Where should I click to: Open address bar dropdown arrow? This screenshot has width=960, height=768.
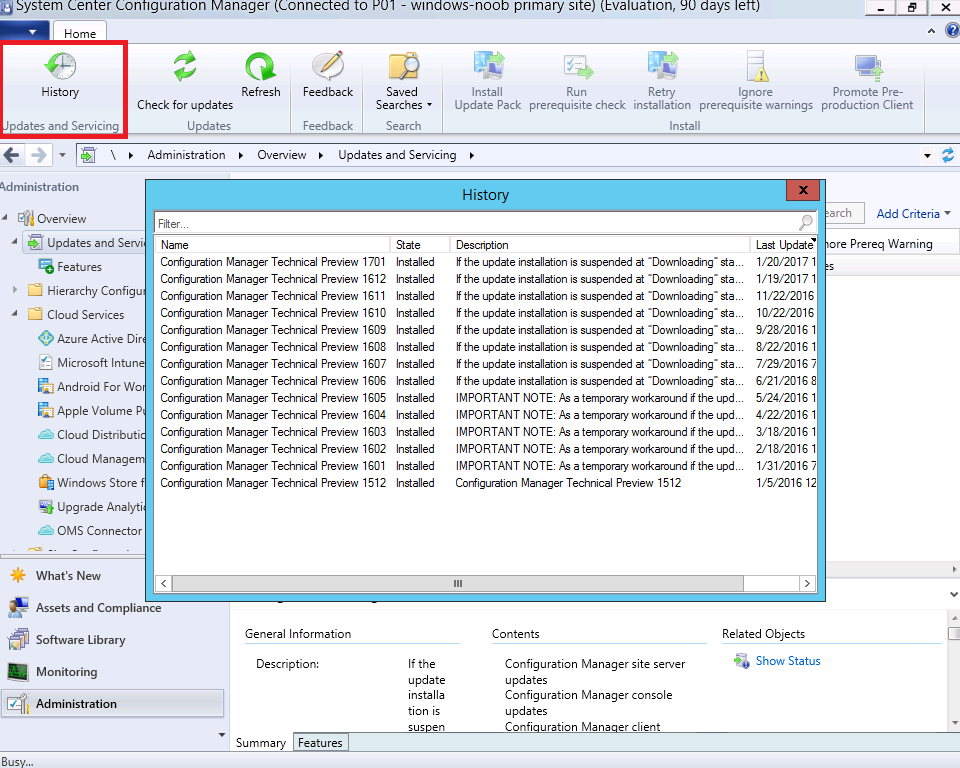tap(928, 156)
